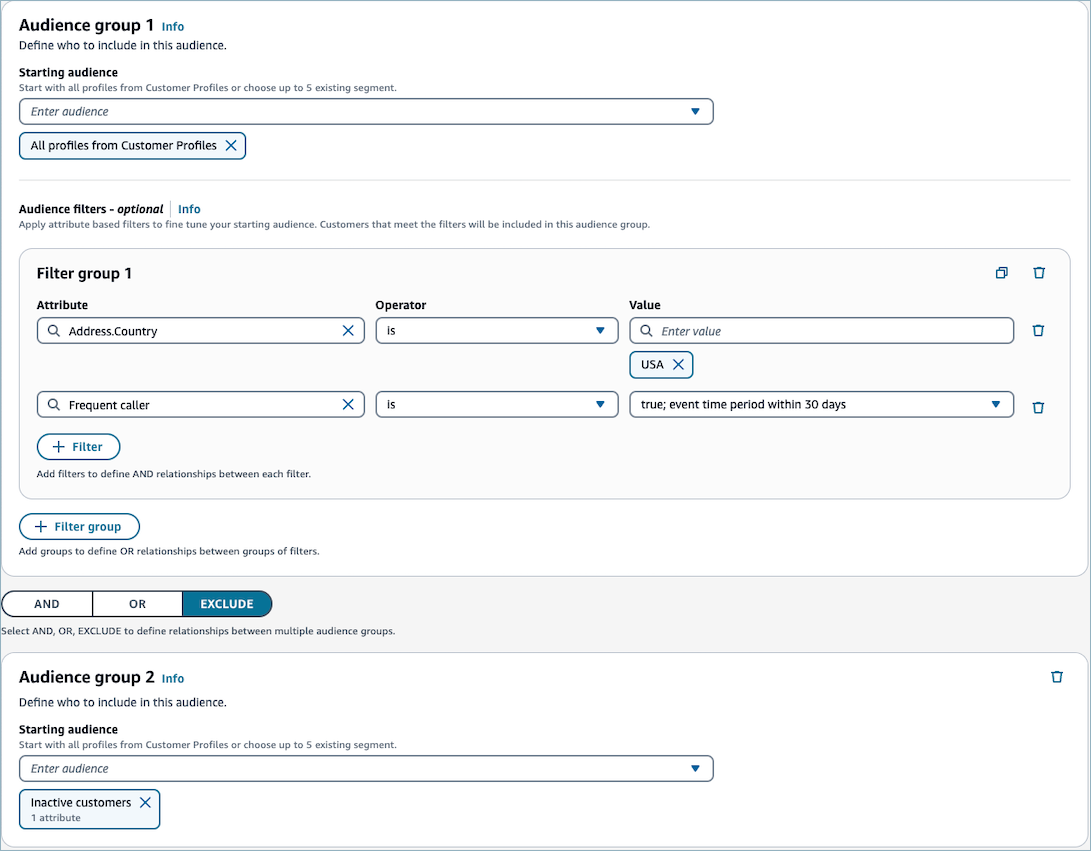Clear the Frequent caller attribute field

348,405
